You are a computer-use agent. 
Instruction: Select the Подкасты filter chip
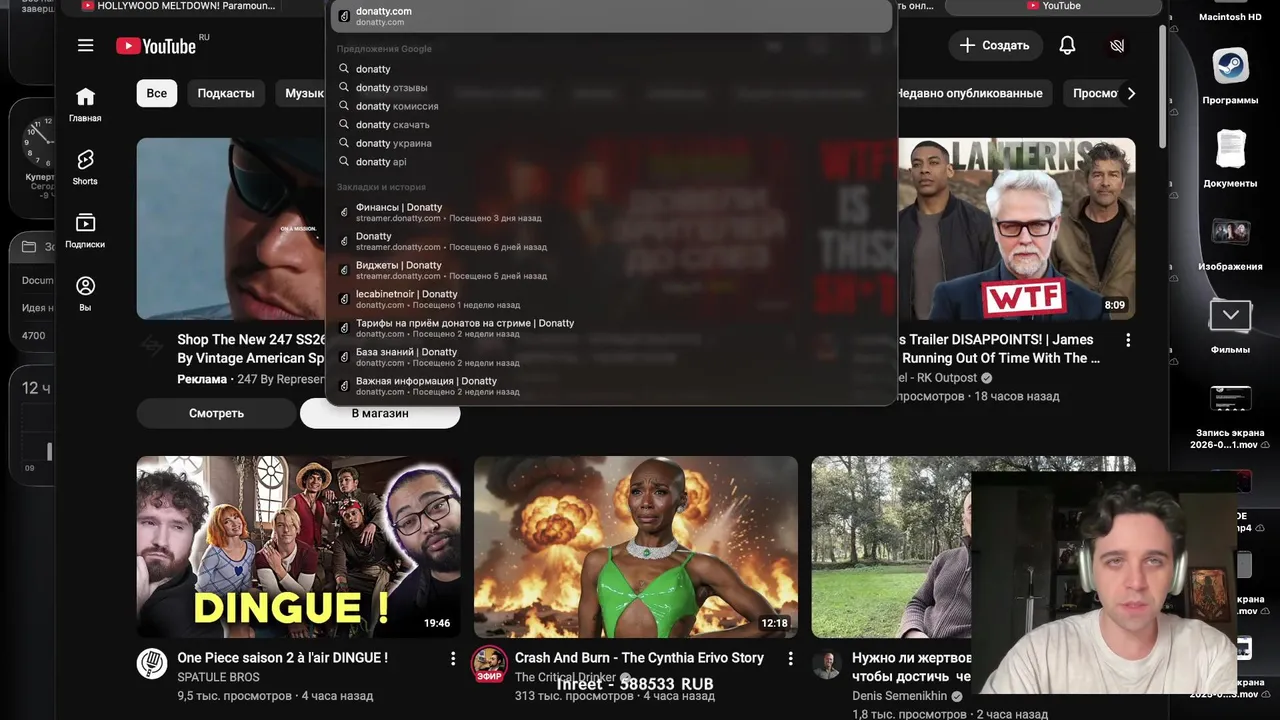coord(226,93)
